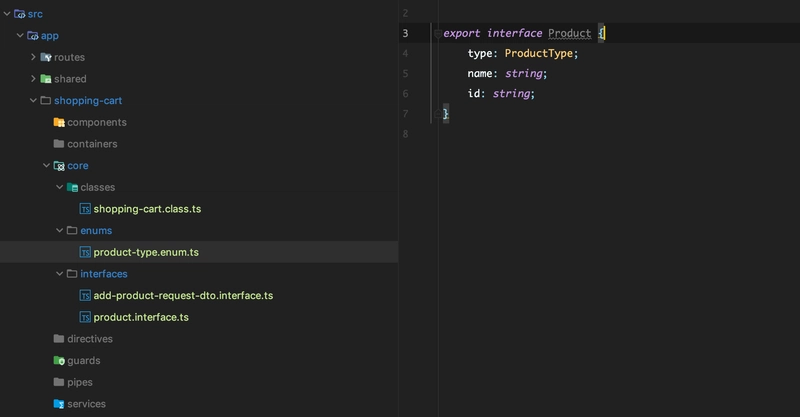This screenshot has height=417, width=800.
Task: Click the green guards folder icon
Action: 59,360
